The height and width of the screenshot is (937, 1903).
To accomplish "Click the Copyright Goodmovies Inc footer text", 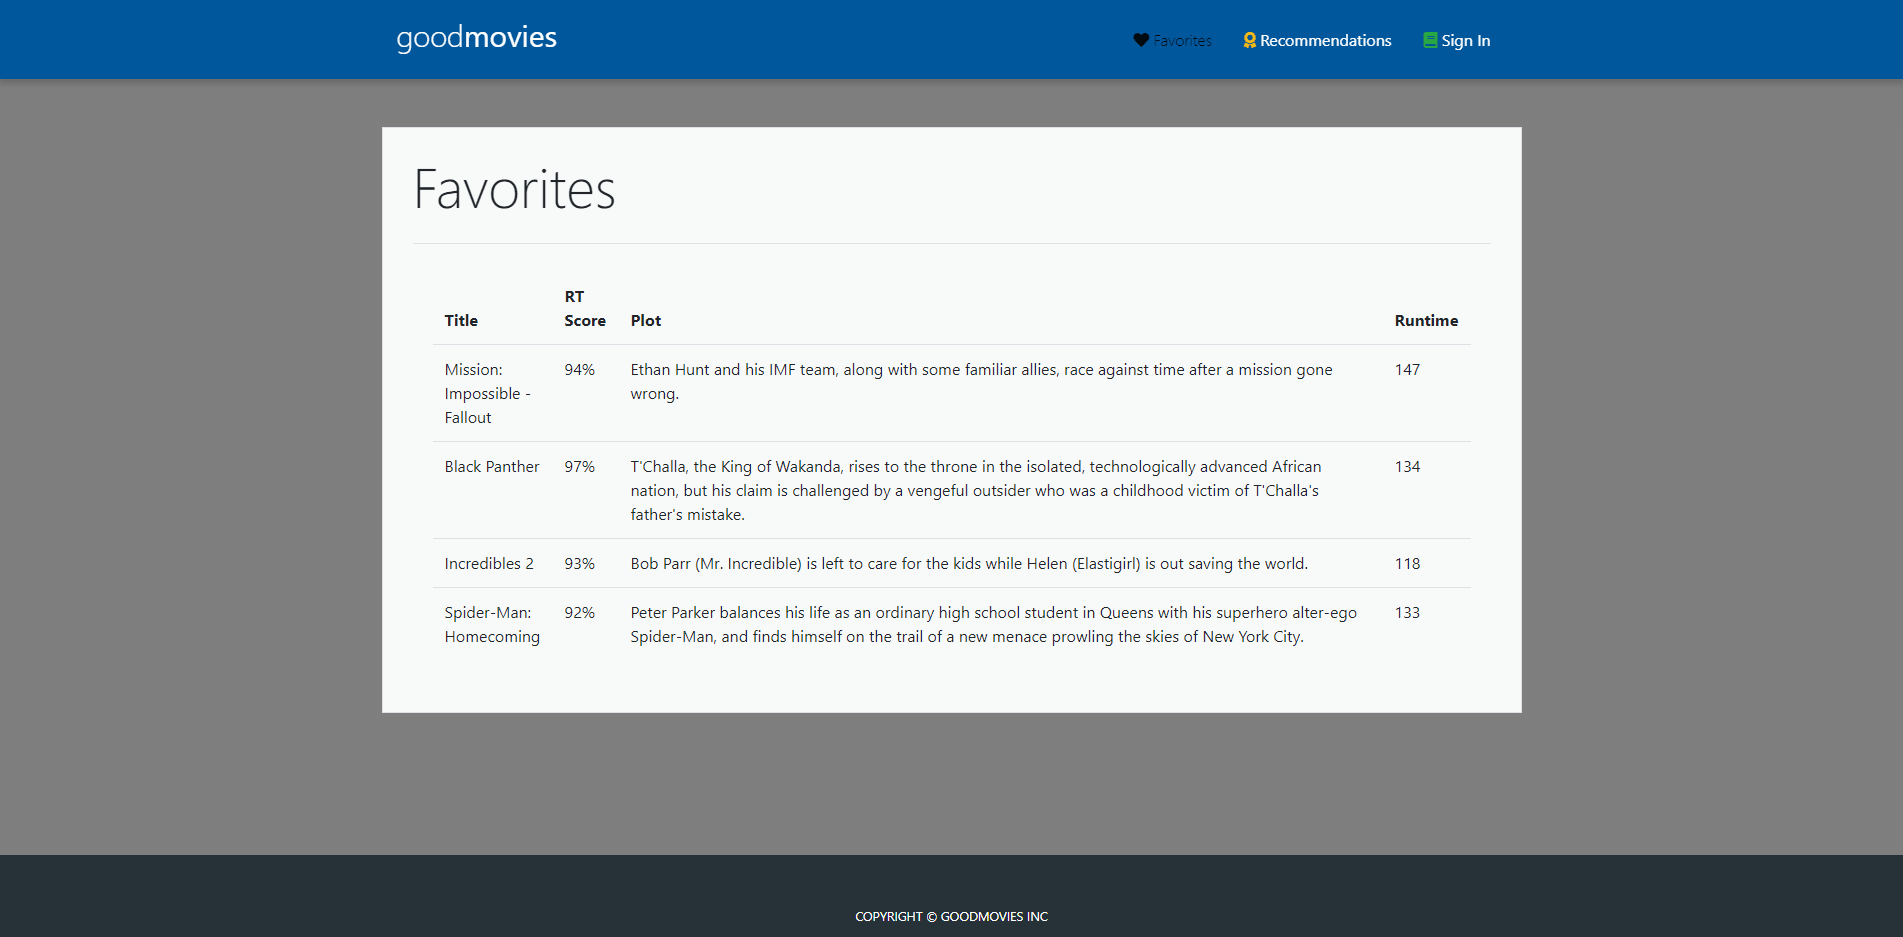I will [x=951, y=917].
